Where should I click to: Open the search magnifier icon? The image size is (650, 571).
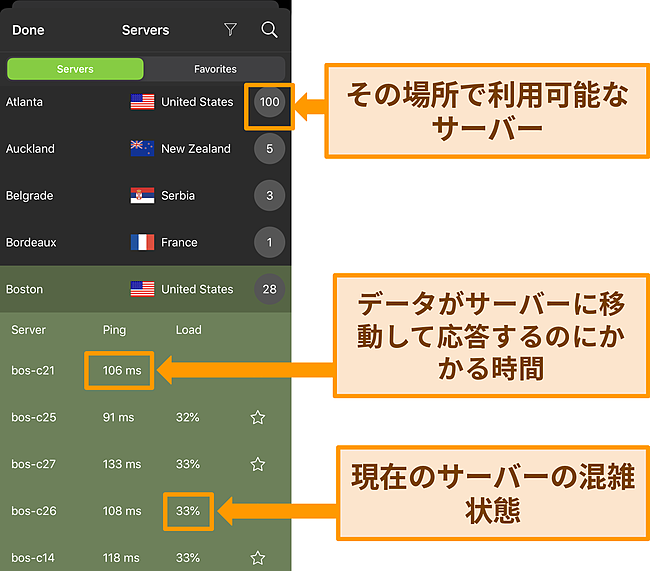(269, 29)
